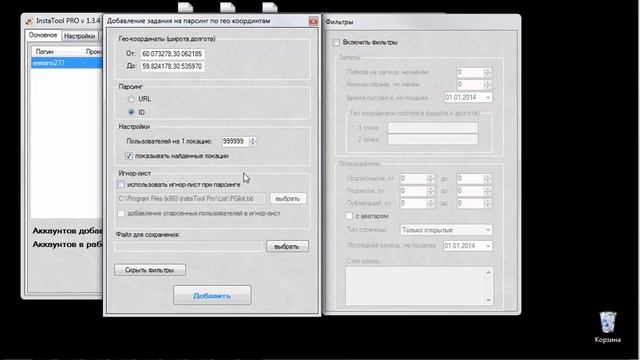Click the Публикаций от field
This screenshot has width=640, height=360.
pyautogui.click(x=413, y=203)
